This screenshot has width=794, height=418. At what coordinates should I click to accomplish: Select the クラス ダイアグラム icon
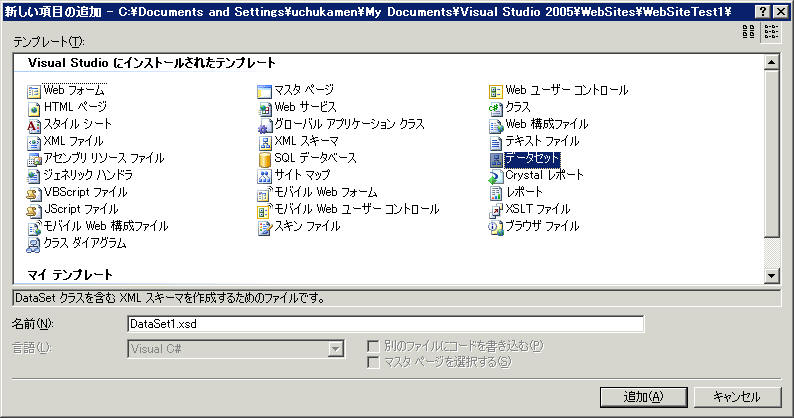pos(33,245)
